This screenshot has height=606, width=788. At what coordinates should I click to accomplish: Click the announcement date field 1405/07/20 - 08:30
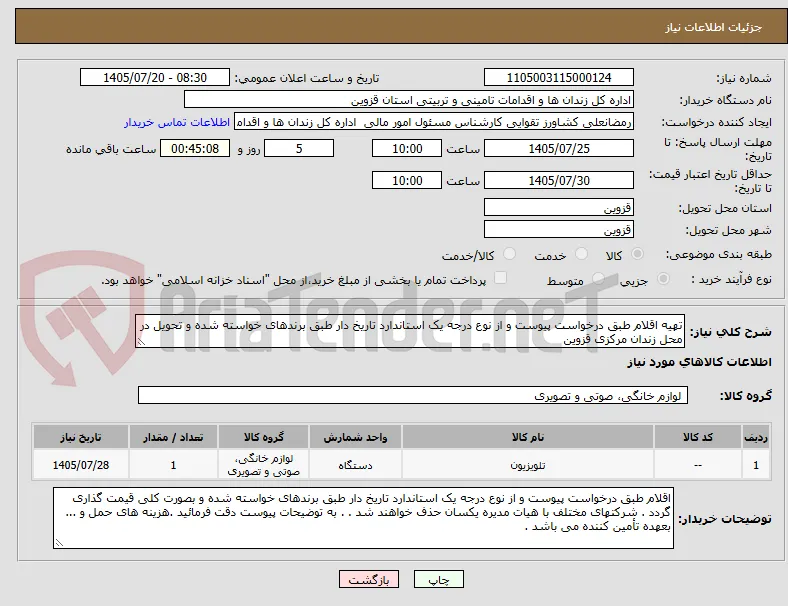[155, 78]
